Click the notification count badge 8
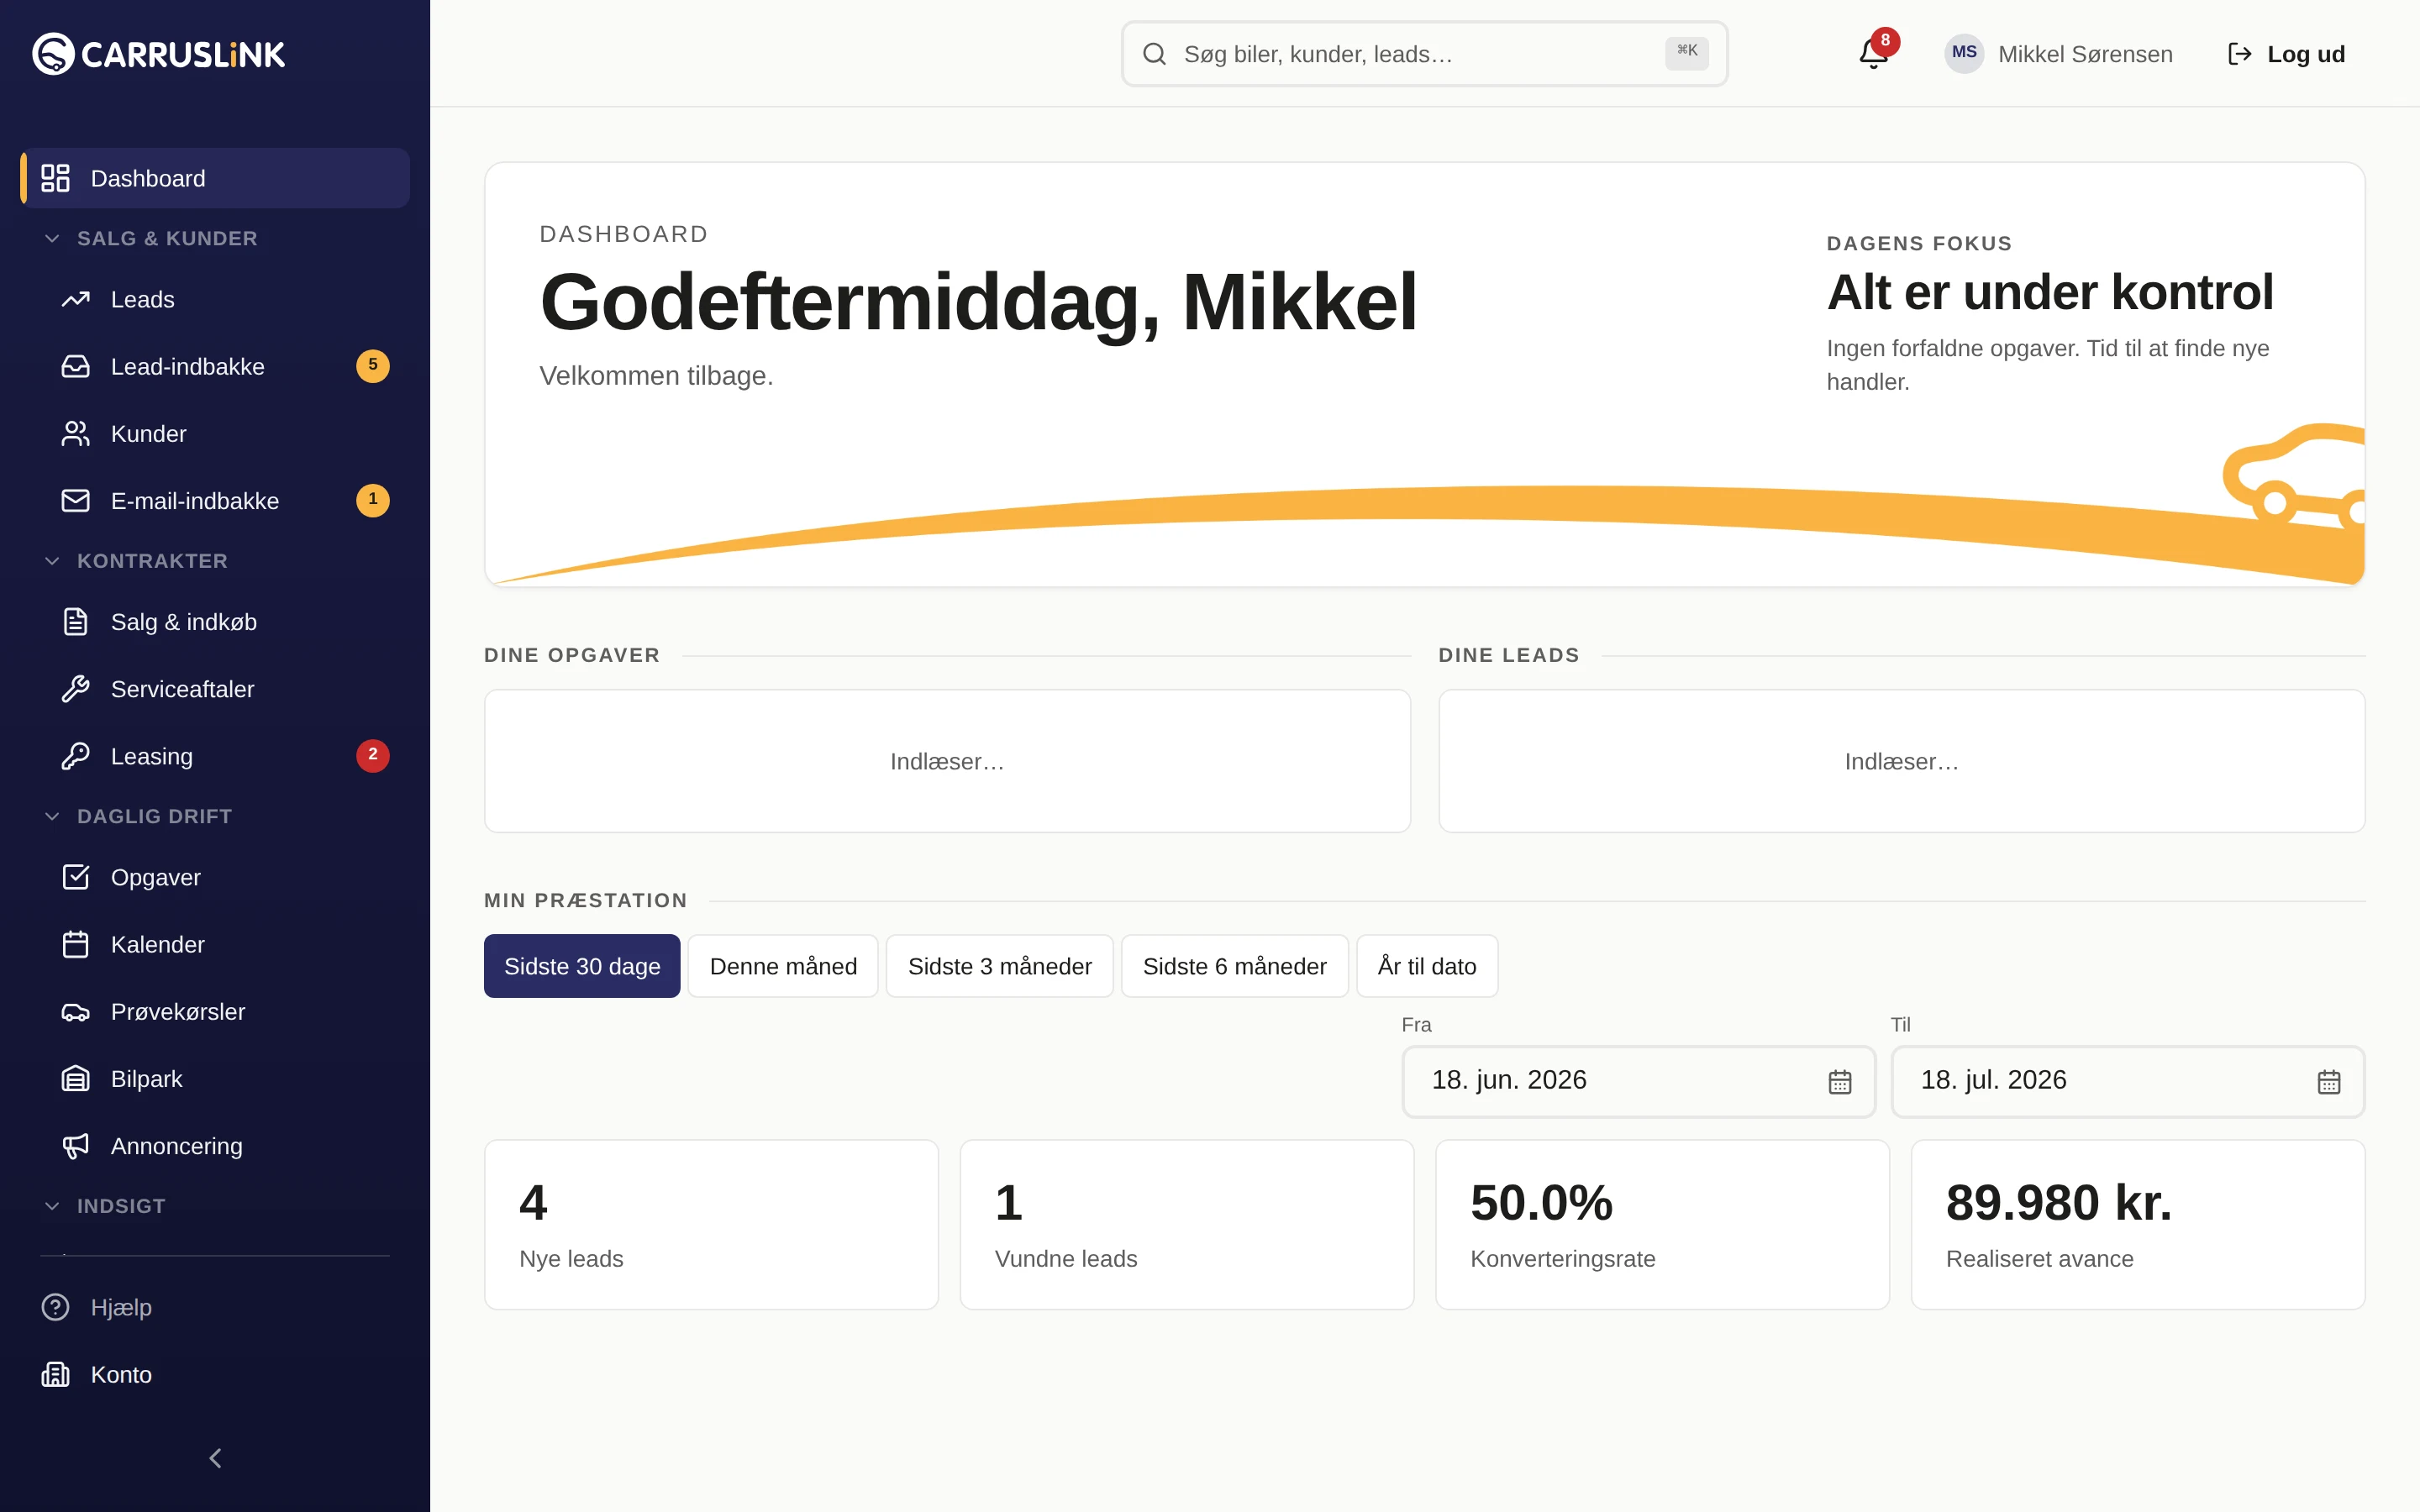 coord(1885,41)
